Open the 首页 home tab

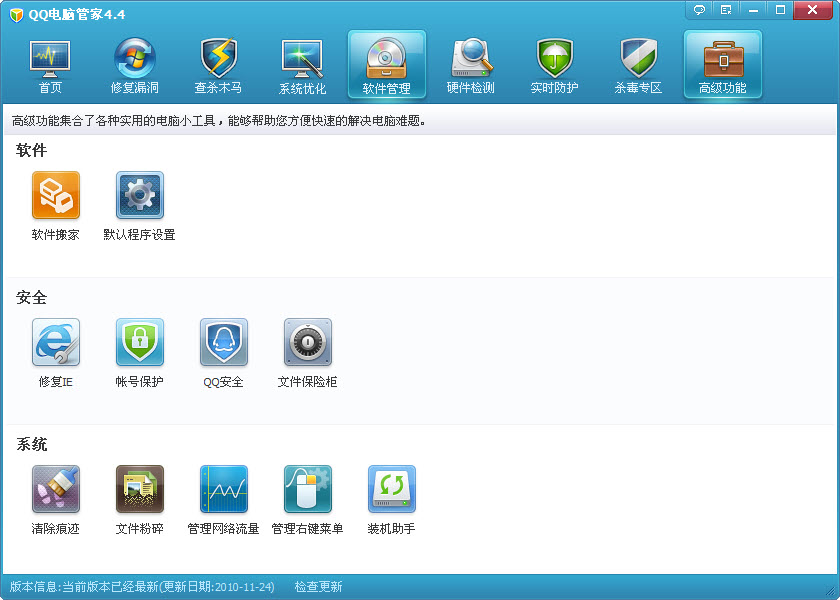50,65
